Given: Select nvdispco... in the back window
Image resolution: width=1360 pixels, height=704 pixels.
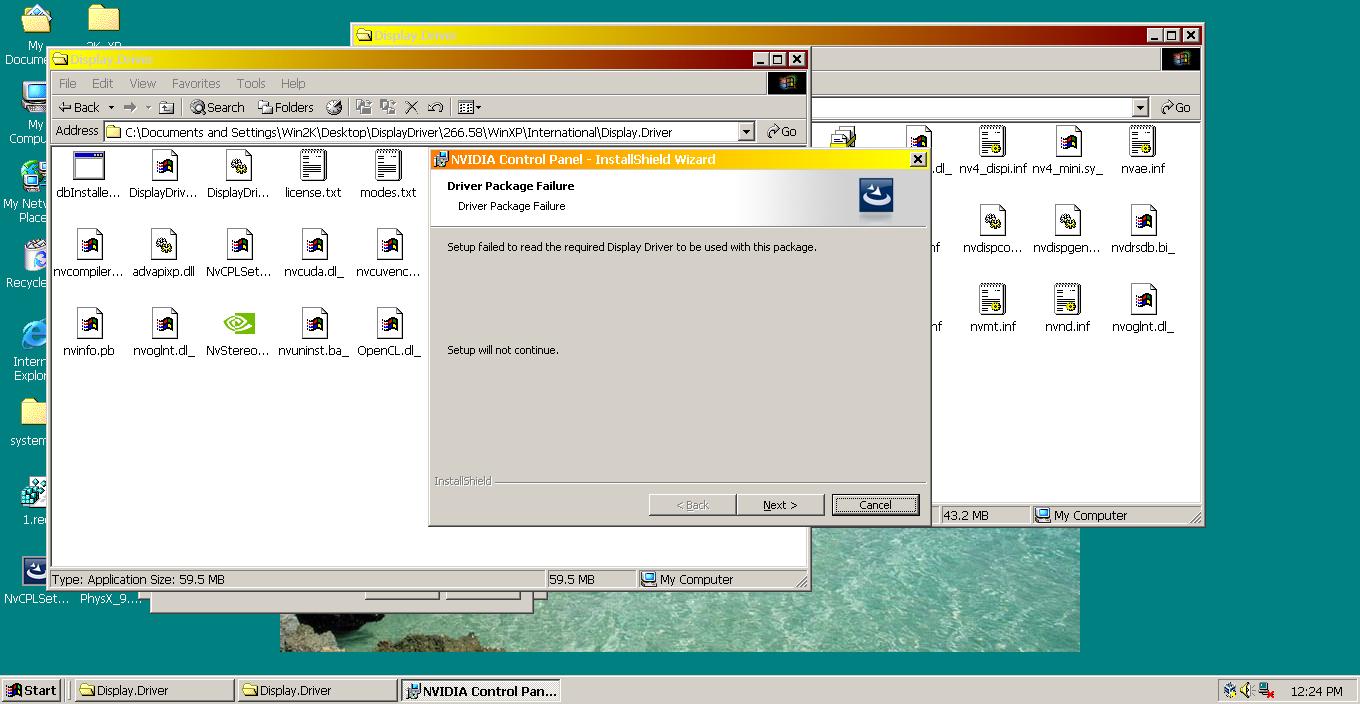Looking at the screenshot, I should [x=993, y=230].
